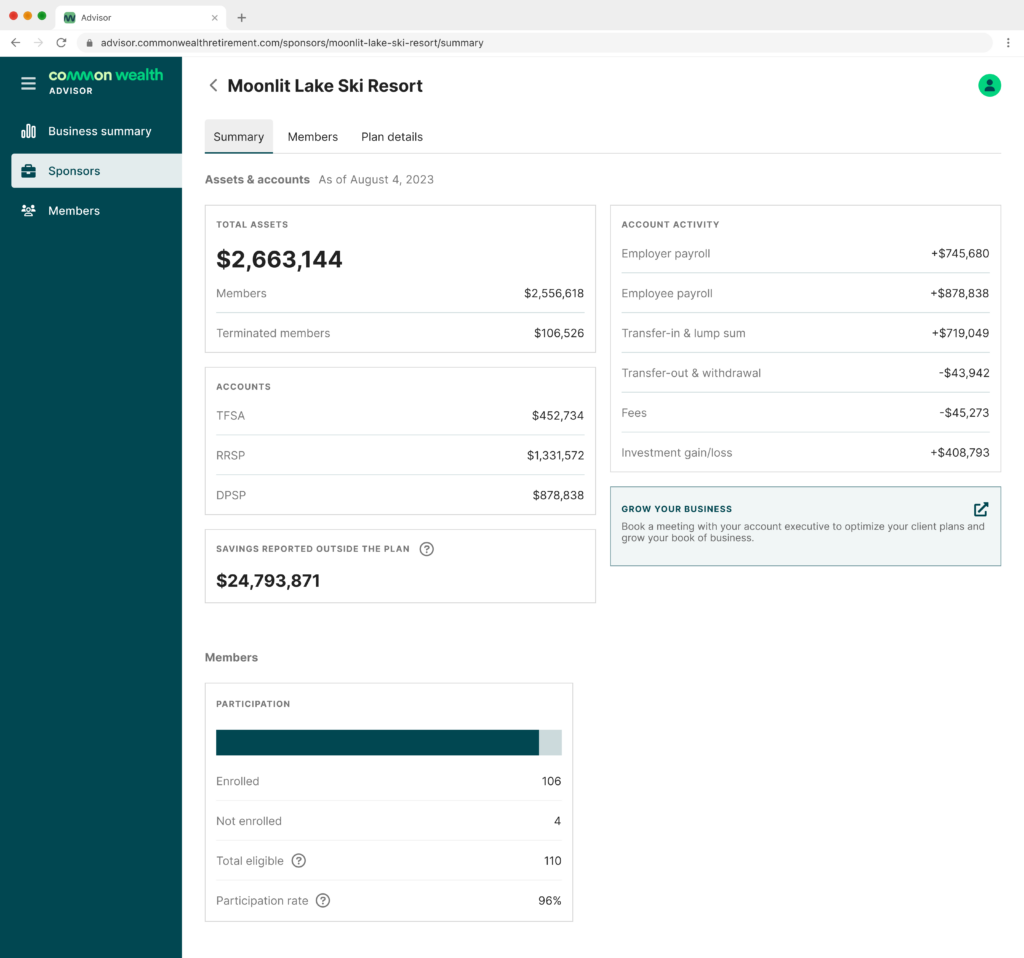Click the Assets & accounts section heading
The width and height of the screenshot is (1024, 958).
point(257,180)
